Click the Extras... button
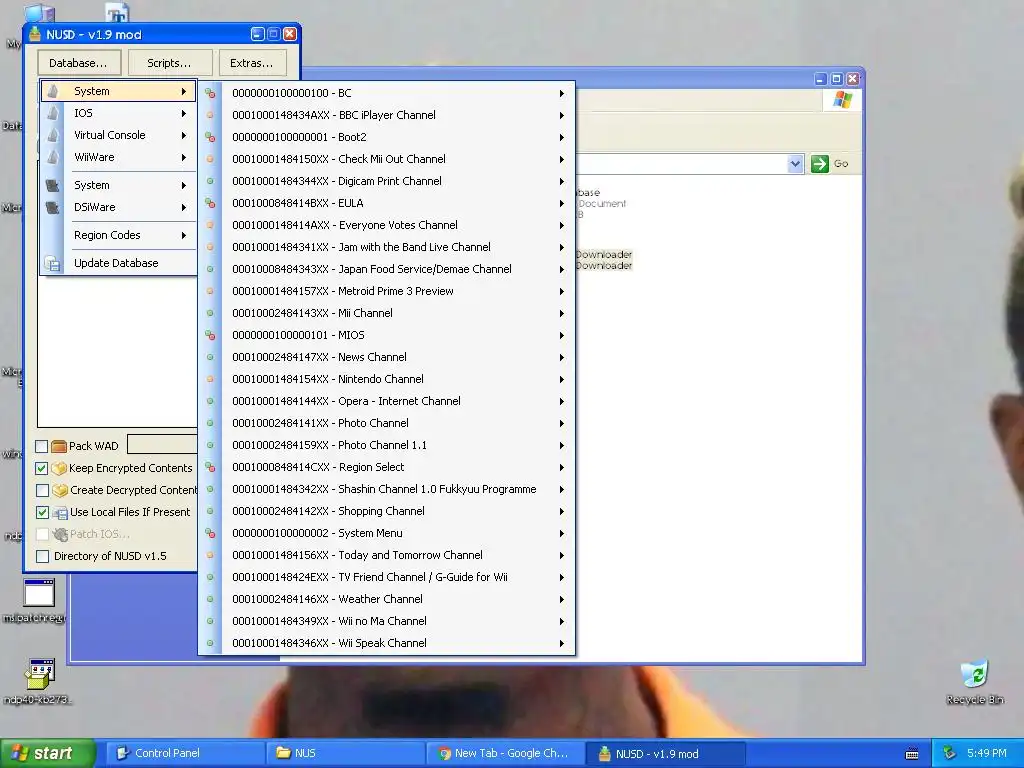Screen dimensions: 1024x768 [x=252, y=63]
